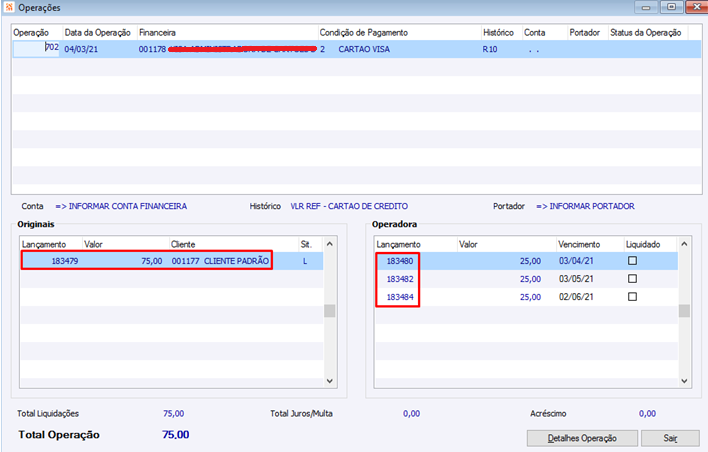Click Detalhes Operação button
The height and width of the screenshot is (452, 708).
[x=582, y=438]
